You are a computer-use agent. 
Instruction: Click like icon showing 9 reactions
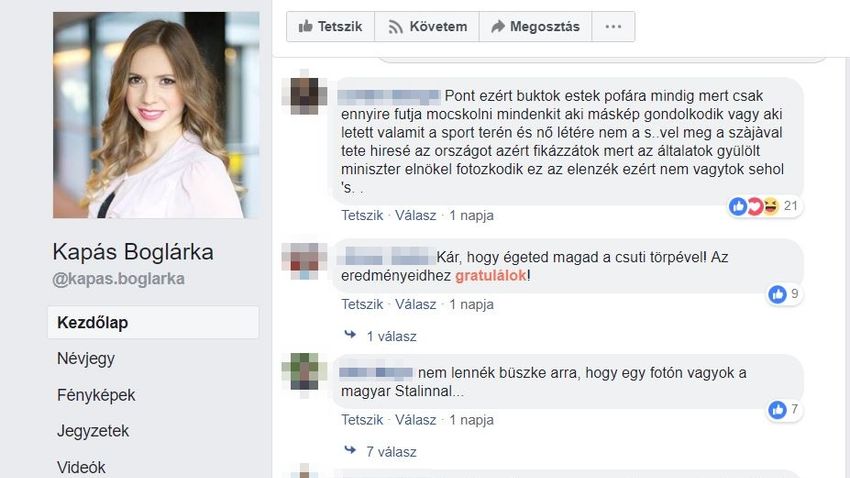click(784, 294)
